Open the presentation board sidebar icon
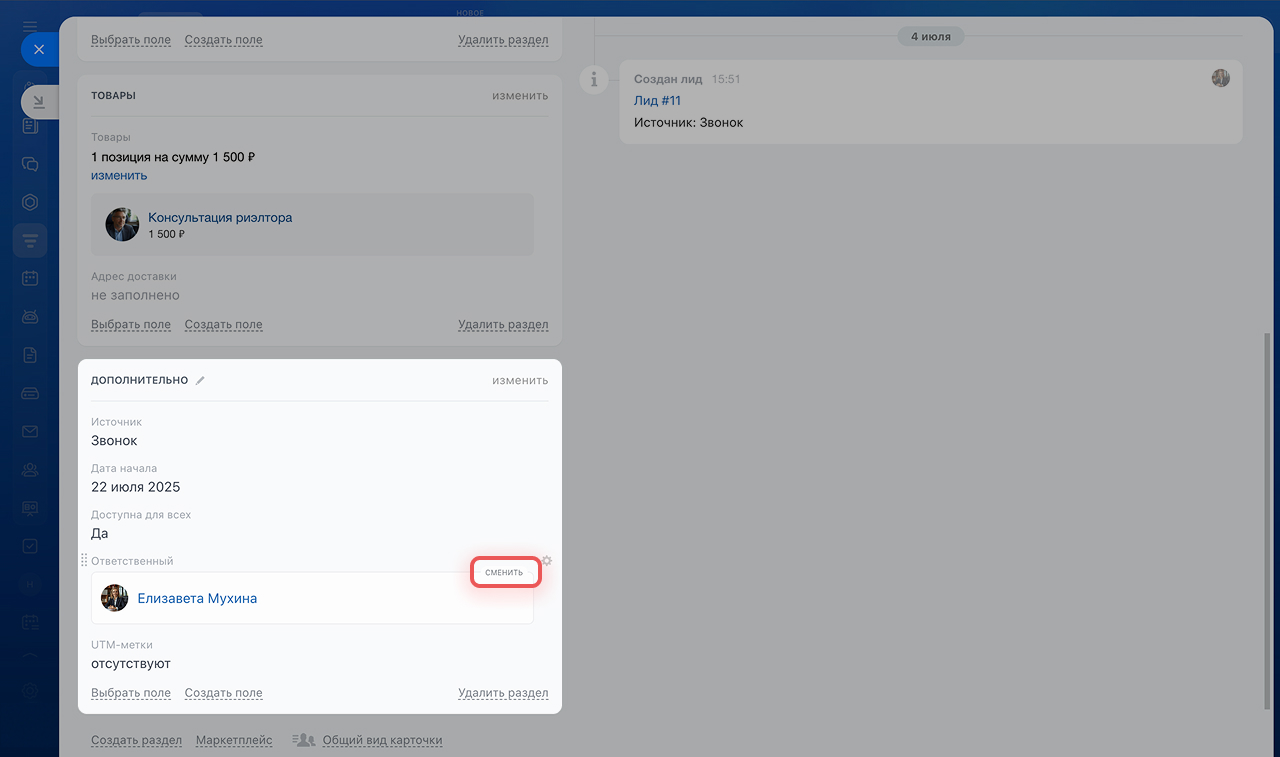Viewport: 1280px width, 757px height. [30, 507]
